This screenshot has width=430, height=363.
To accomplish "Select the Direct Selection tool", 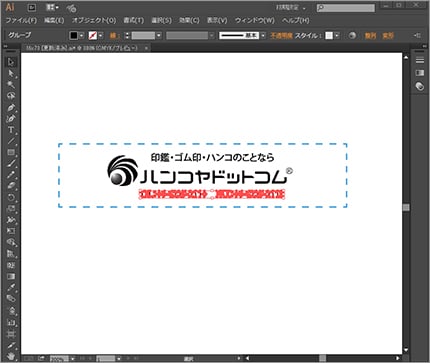I will tap(11, 73).
